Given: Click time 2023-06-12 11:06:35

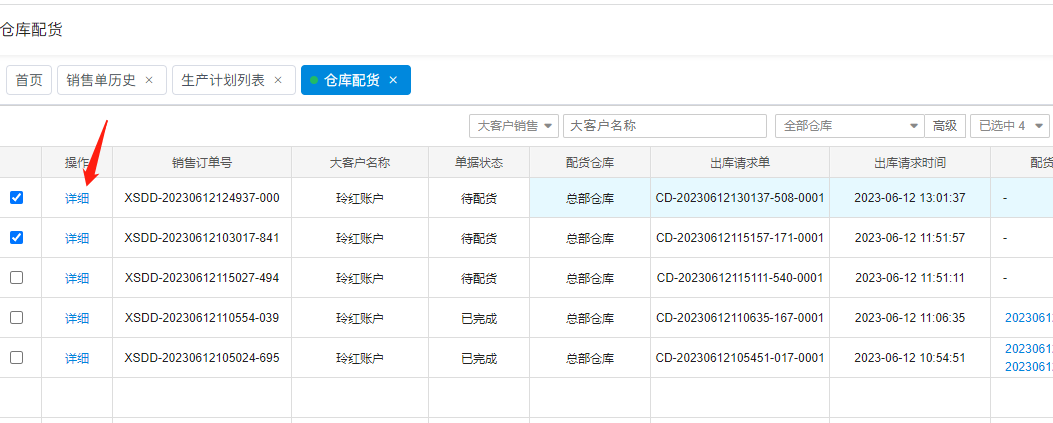Looking at the screenshot, I should (910, 318).
